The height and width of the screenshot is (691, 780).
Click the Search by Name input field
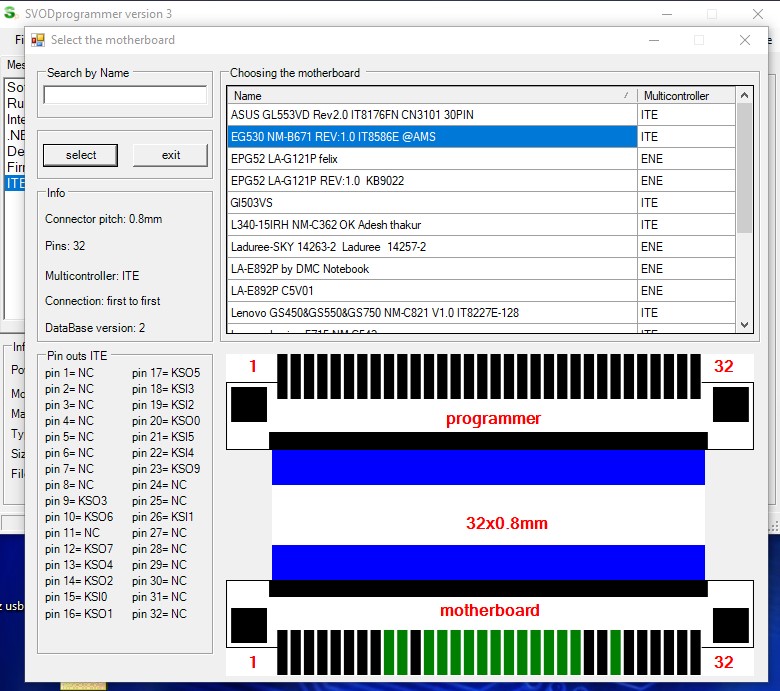(x=125, y=95)
